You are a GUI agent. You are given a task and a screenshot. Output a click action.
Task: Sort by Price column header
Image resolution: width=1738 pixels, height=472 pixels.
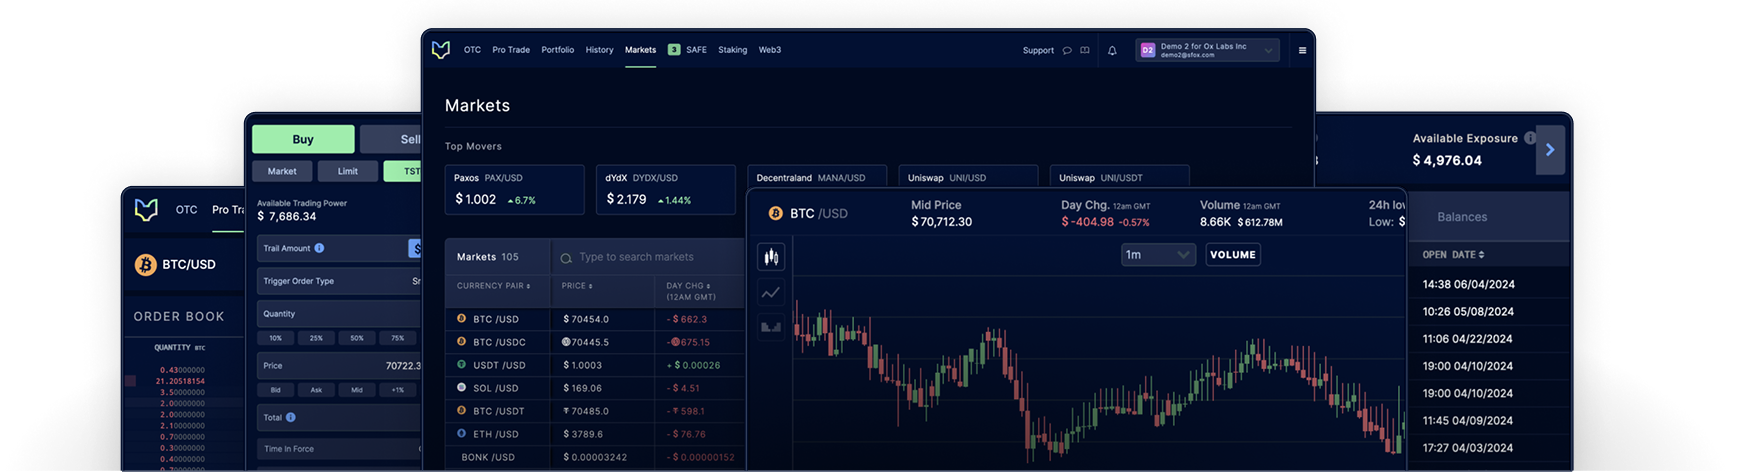(577, 286)
